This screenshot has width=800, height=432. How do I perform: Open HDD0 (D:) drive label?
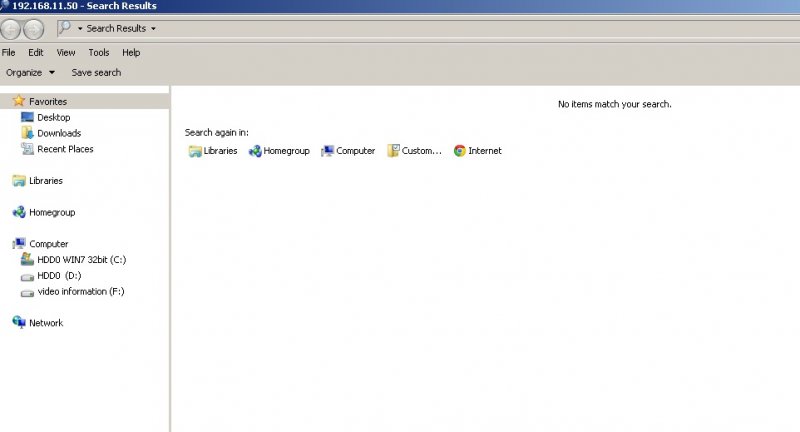coord(59,275)
